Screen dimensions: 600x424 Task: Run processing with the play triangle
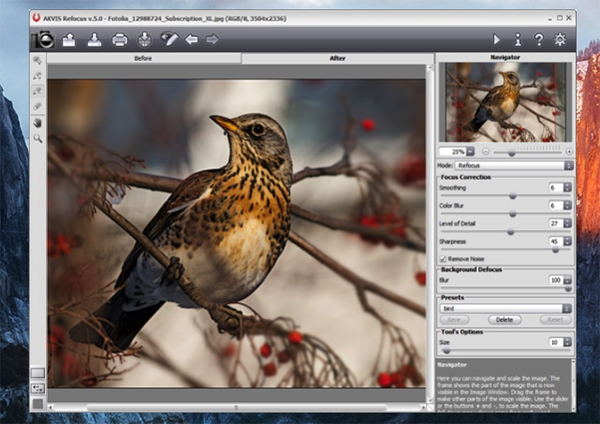pyautogui.click(x=496, y=39)
